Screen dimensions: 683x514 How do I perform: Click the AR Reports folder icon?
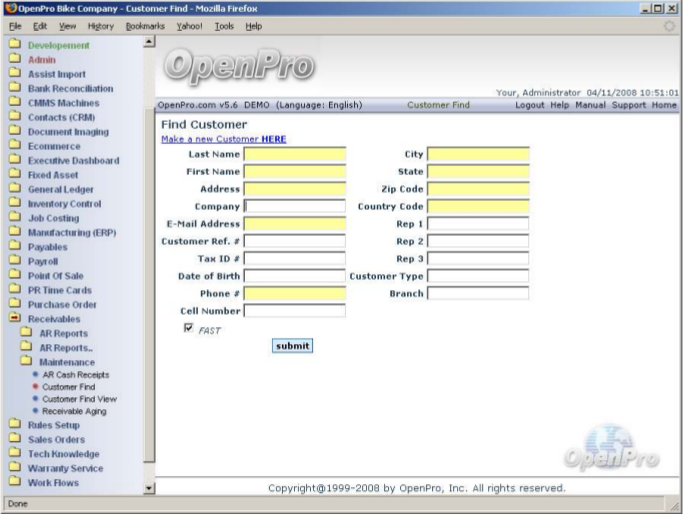click(27, 333)
